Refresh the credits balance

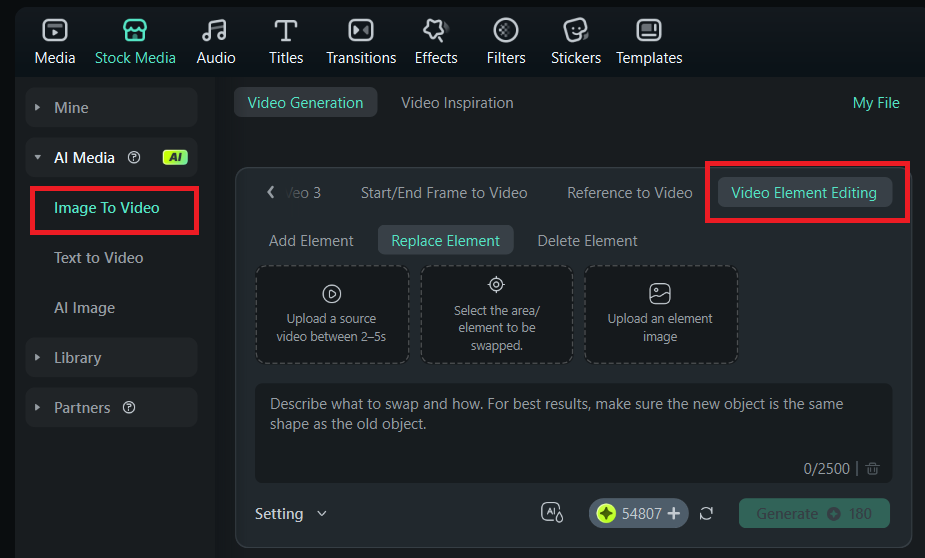[706, 514]
